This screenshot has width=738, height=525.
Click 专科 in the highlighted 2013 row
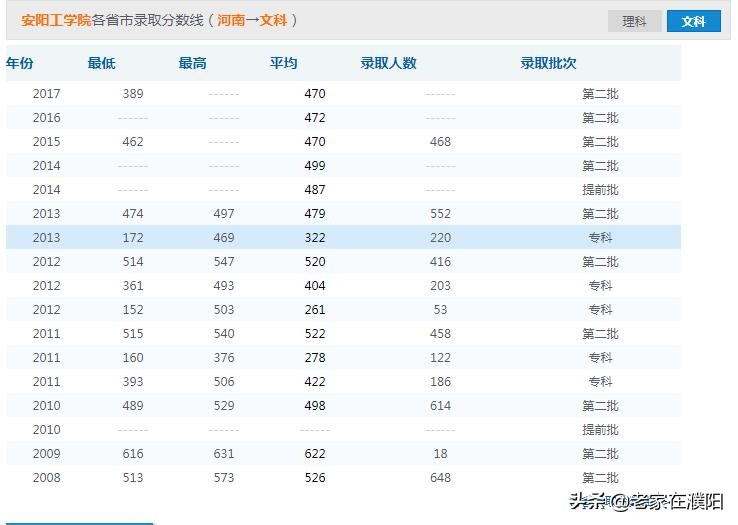tap(600, 238)
